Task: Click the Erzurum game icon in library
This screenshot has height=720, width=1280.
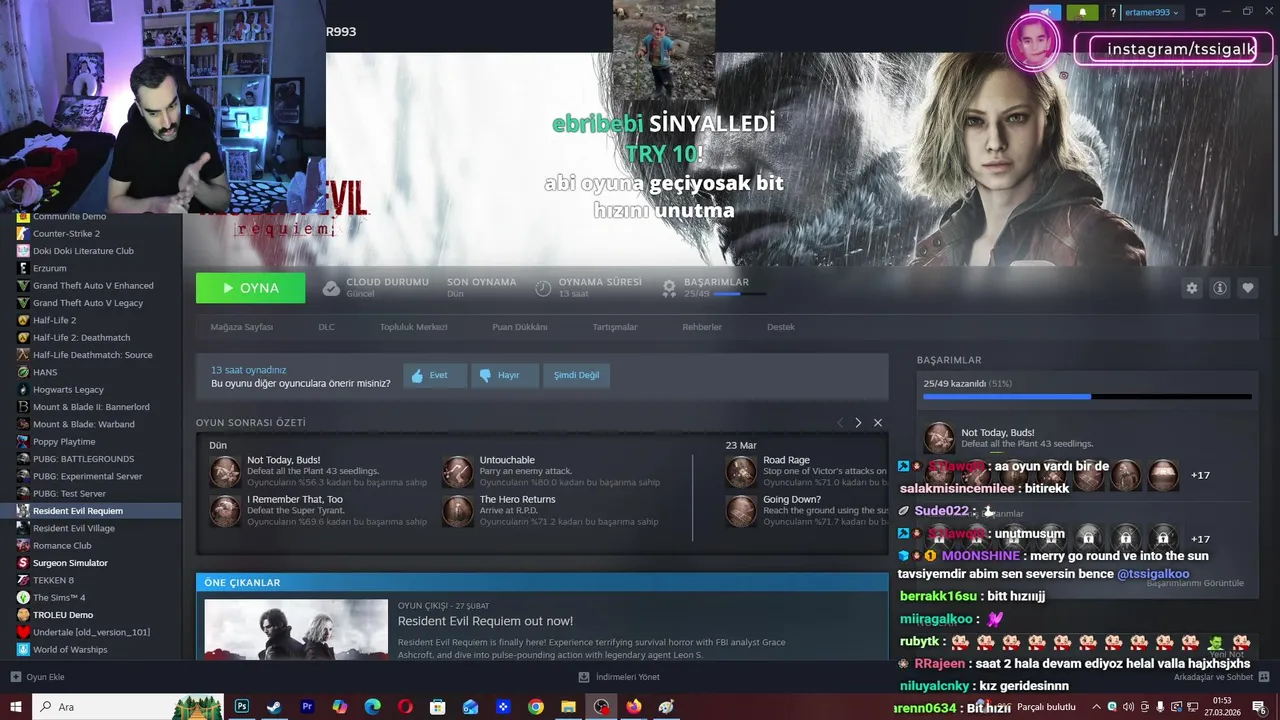Action: pyautogui.click(x=24, y=268)
